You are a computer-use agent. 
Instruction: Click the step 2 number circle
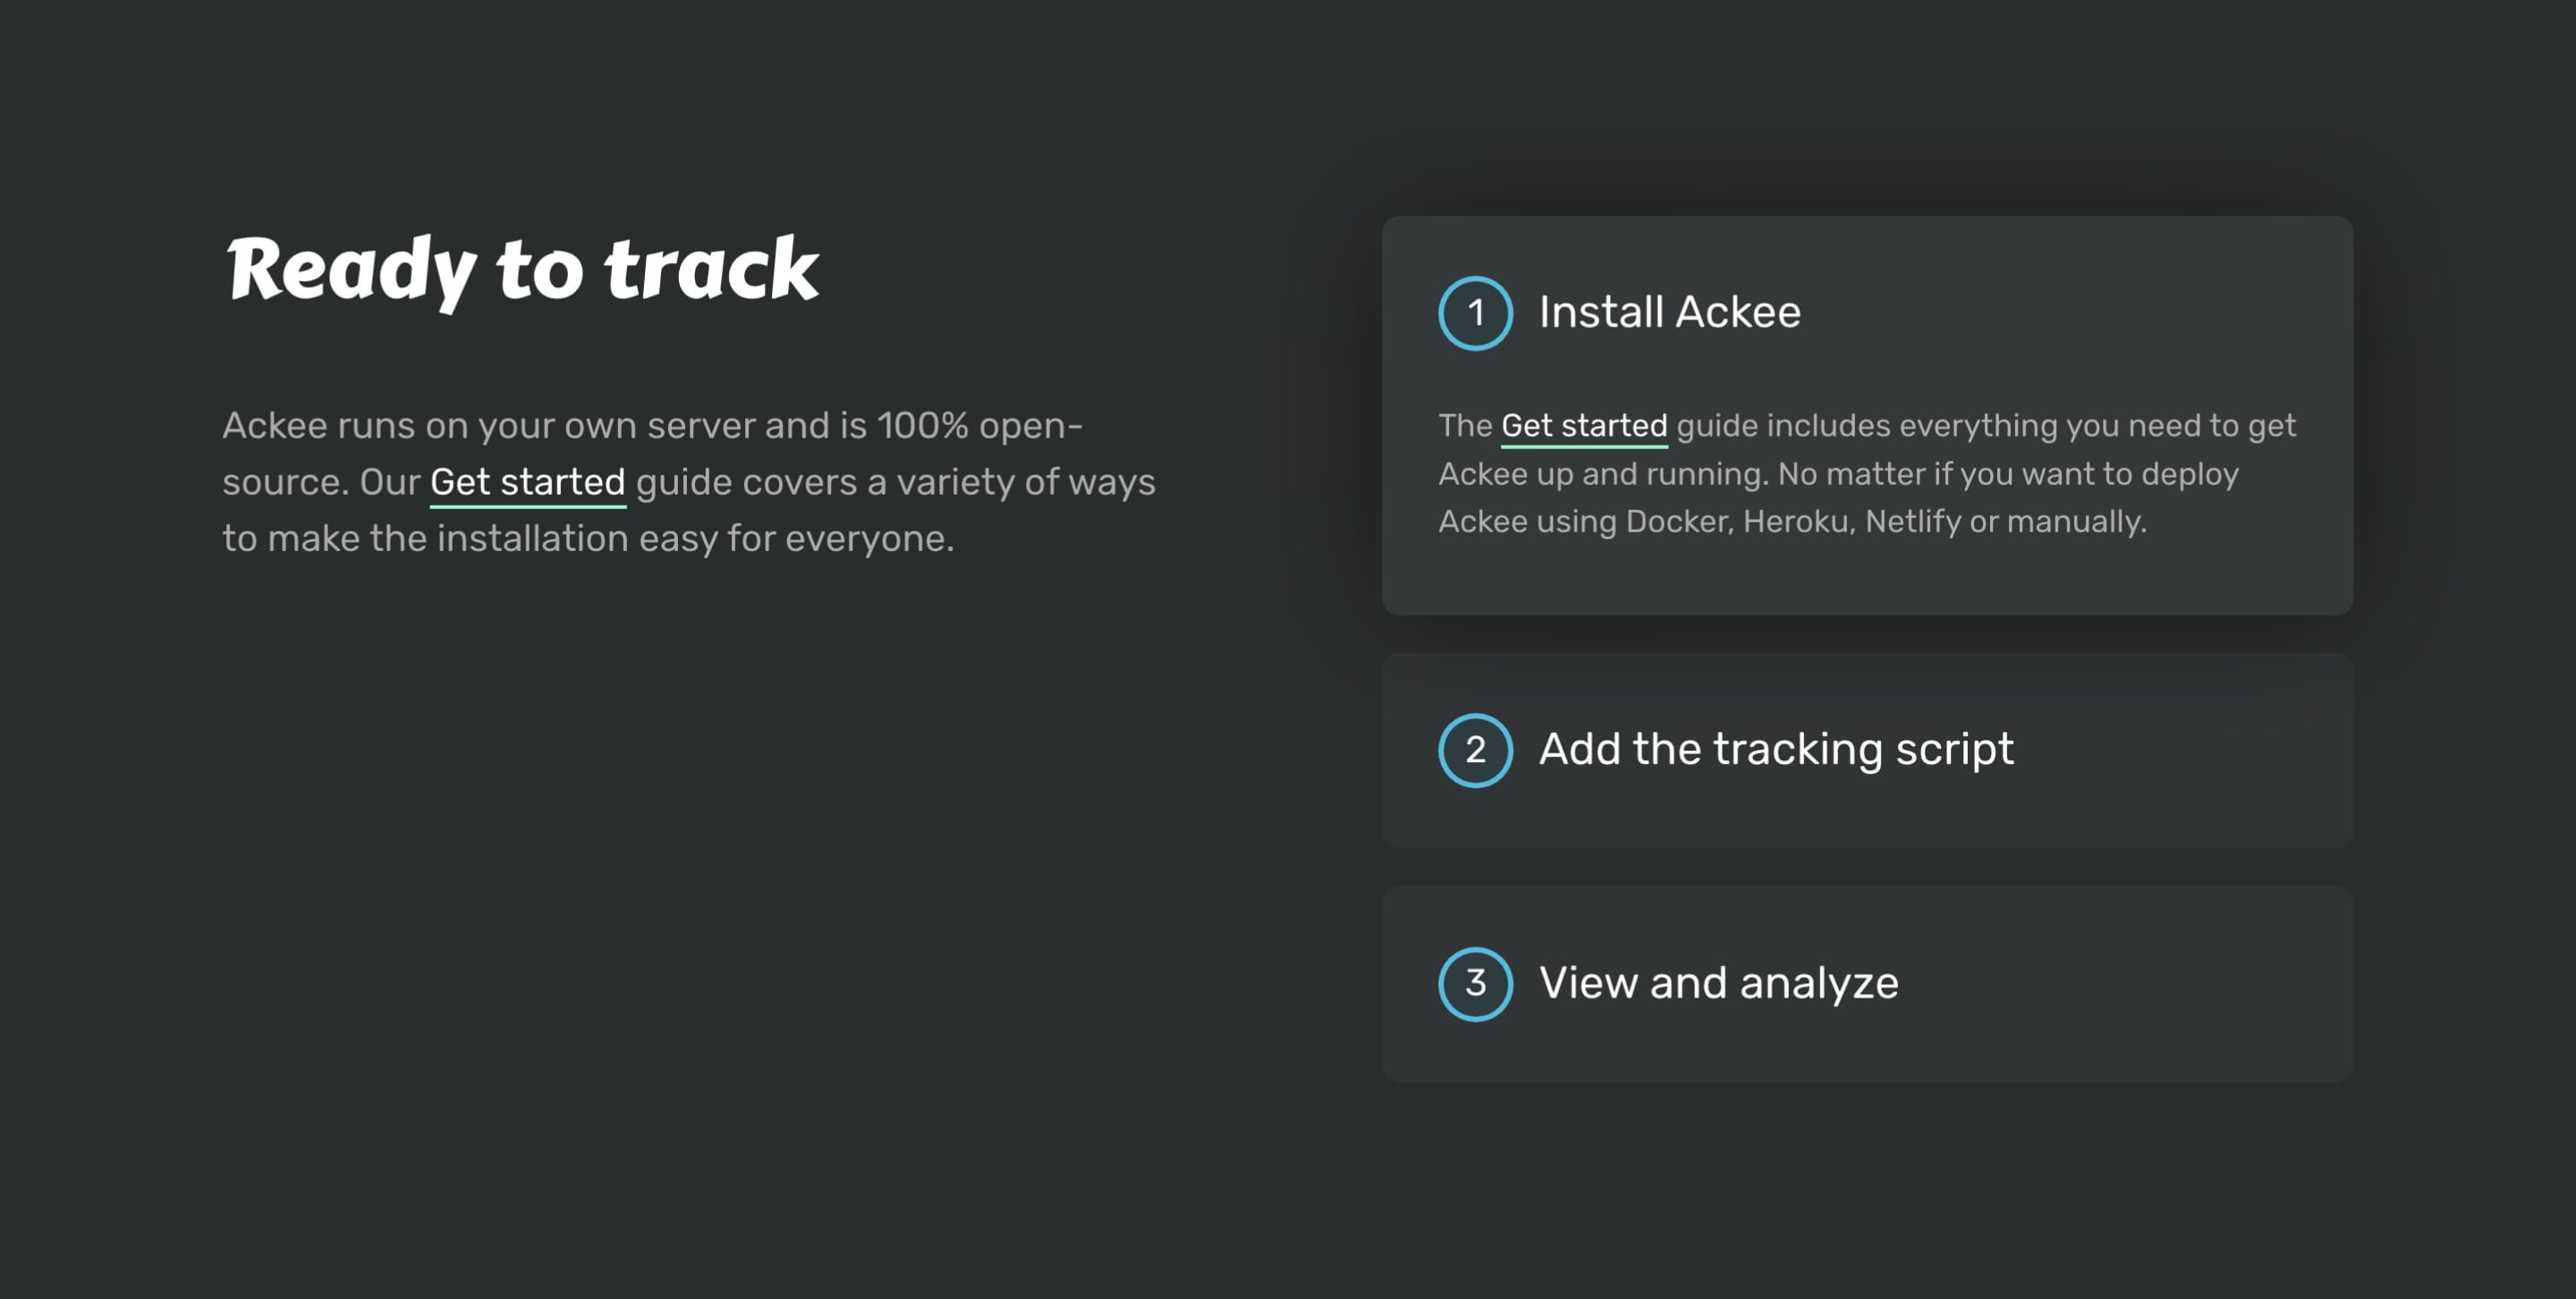click(x=1475, y=750)
